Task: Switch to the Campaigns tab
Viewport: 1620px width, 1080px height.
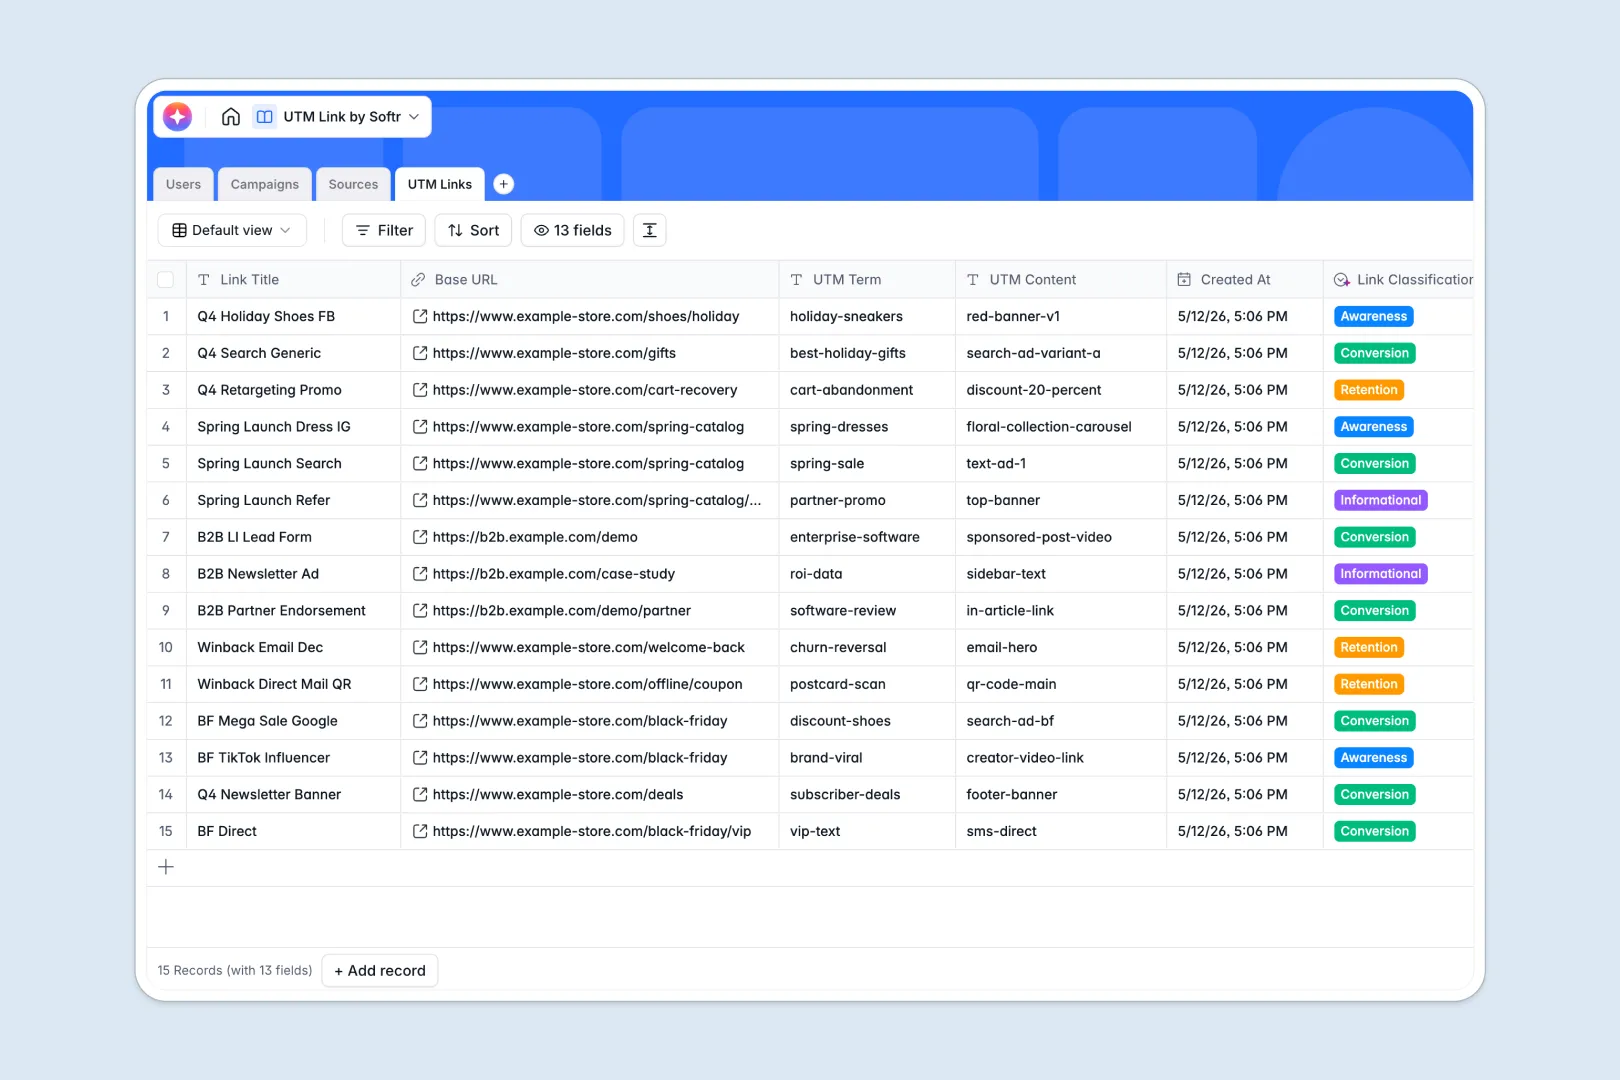Action: click(265, 184)
